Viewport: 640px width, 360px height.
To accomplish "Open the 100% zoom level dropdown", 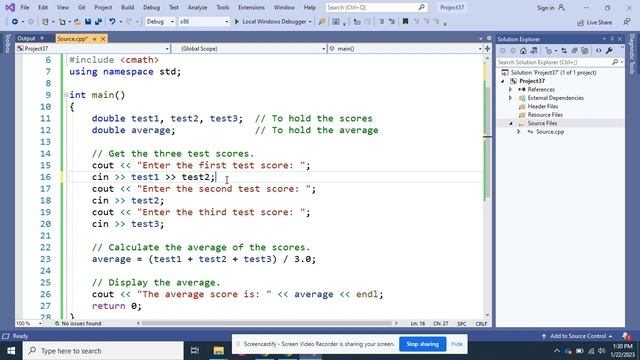I will tap(29, 323).
